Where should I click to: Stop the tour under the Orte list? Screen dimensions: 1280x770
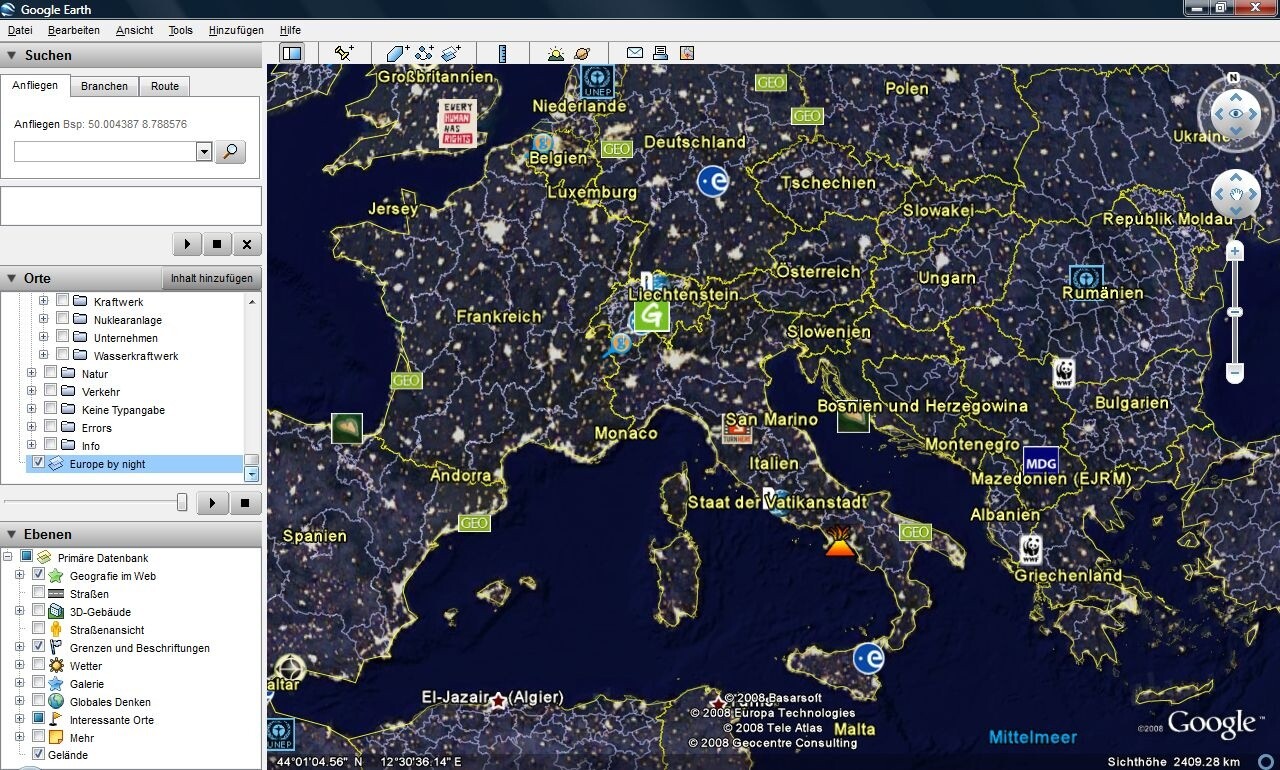[246, 503]
